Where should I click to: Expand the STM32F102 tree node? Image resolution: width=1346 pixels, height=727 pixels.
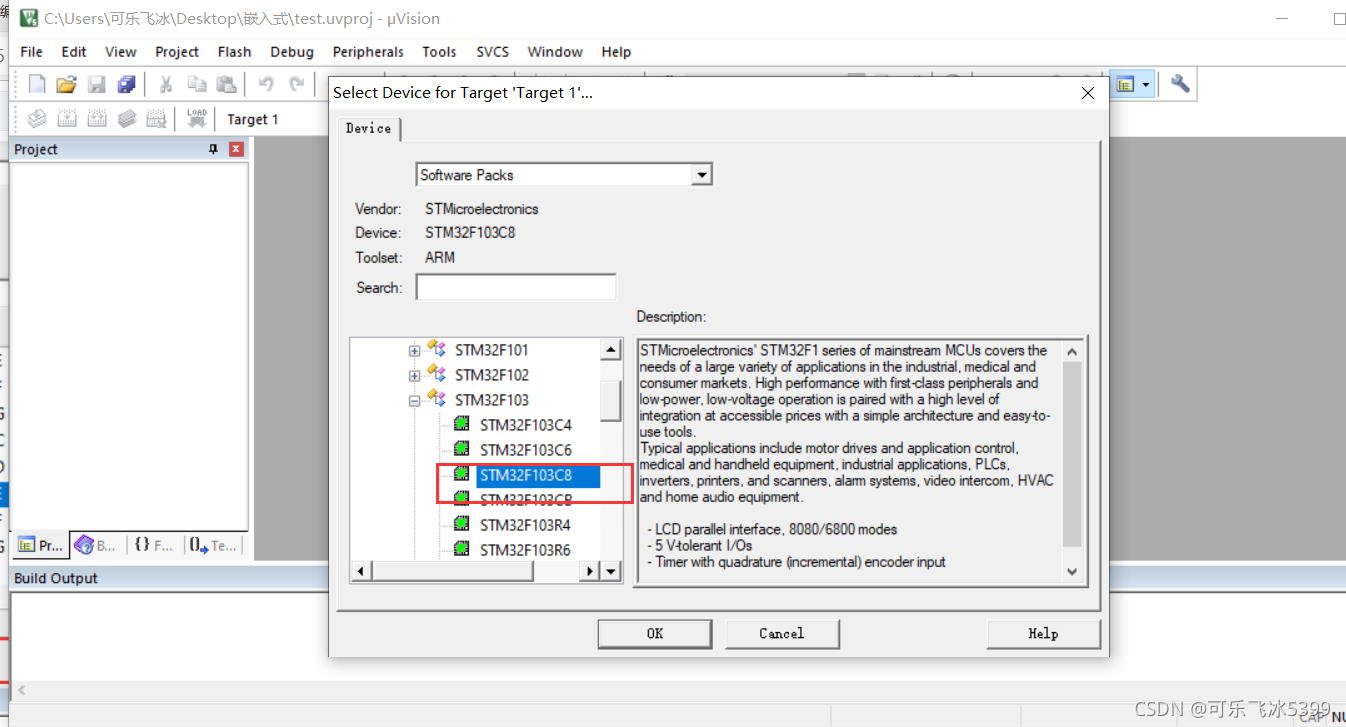[414, 375]
